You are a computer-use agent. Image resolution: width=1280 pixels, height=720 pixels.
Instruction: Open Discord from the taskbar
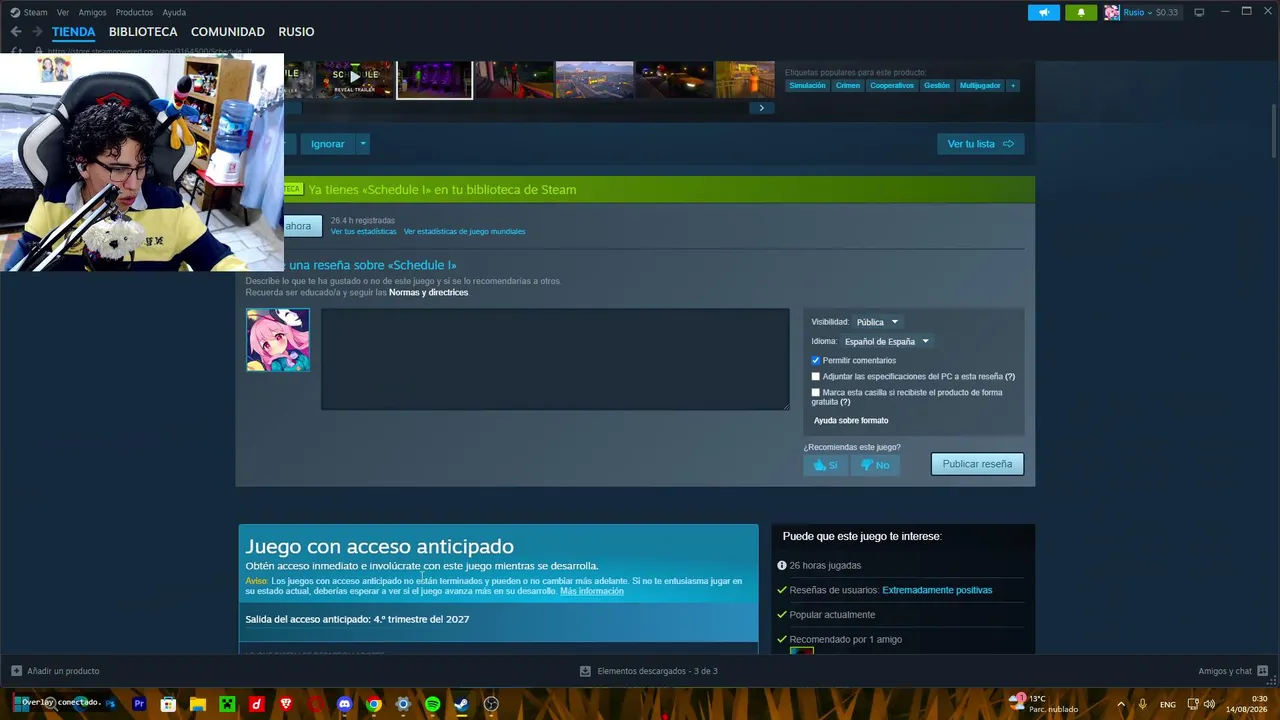coord(345,704)
